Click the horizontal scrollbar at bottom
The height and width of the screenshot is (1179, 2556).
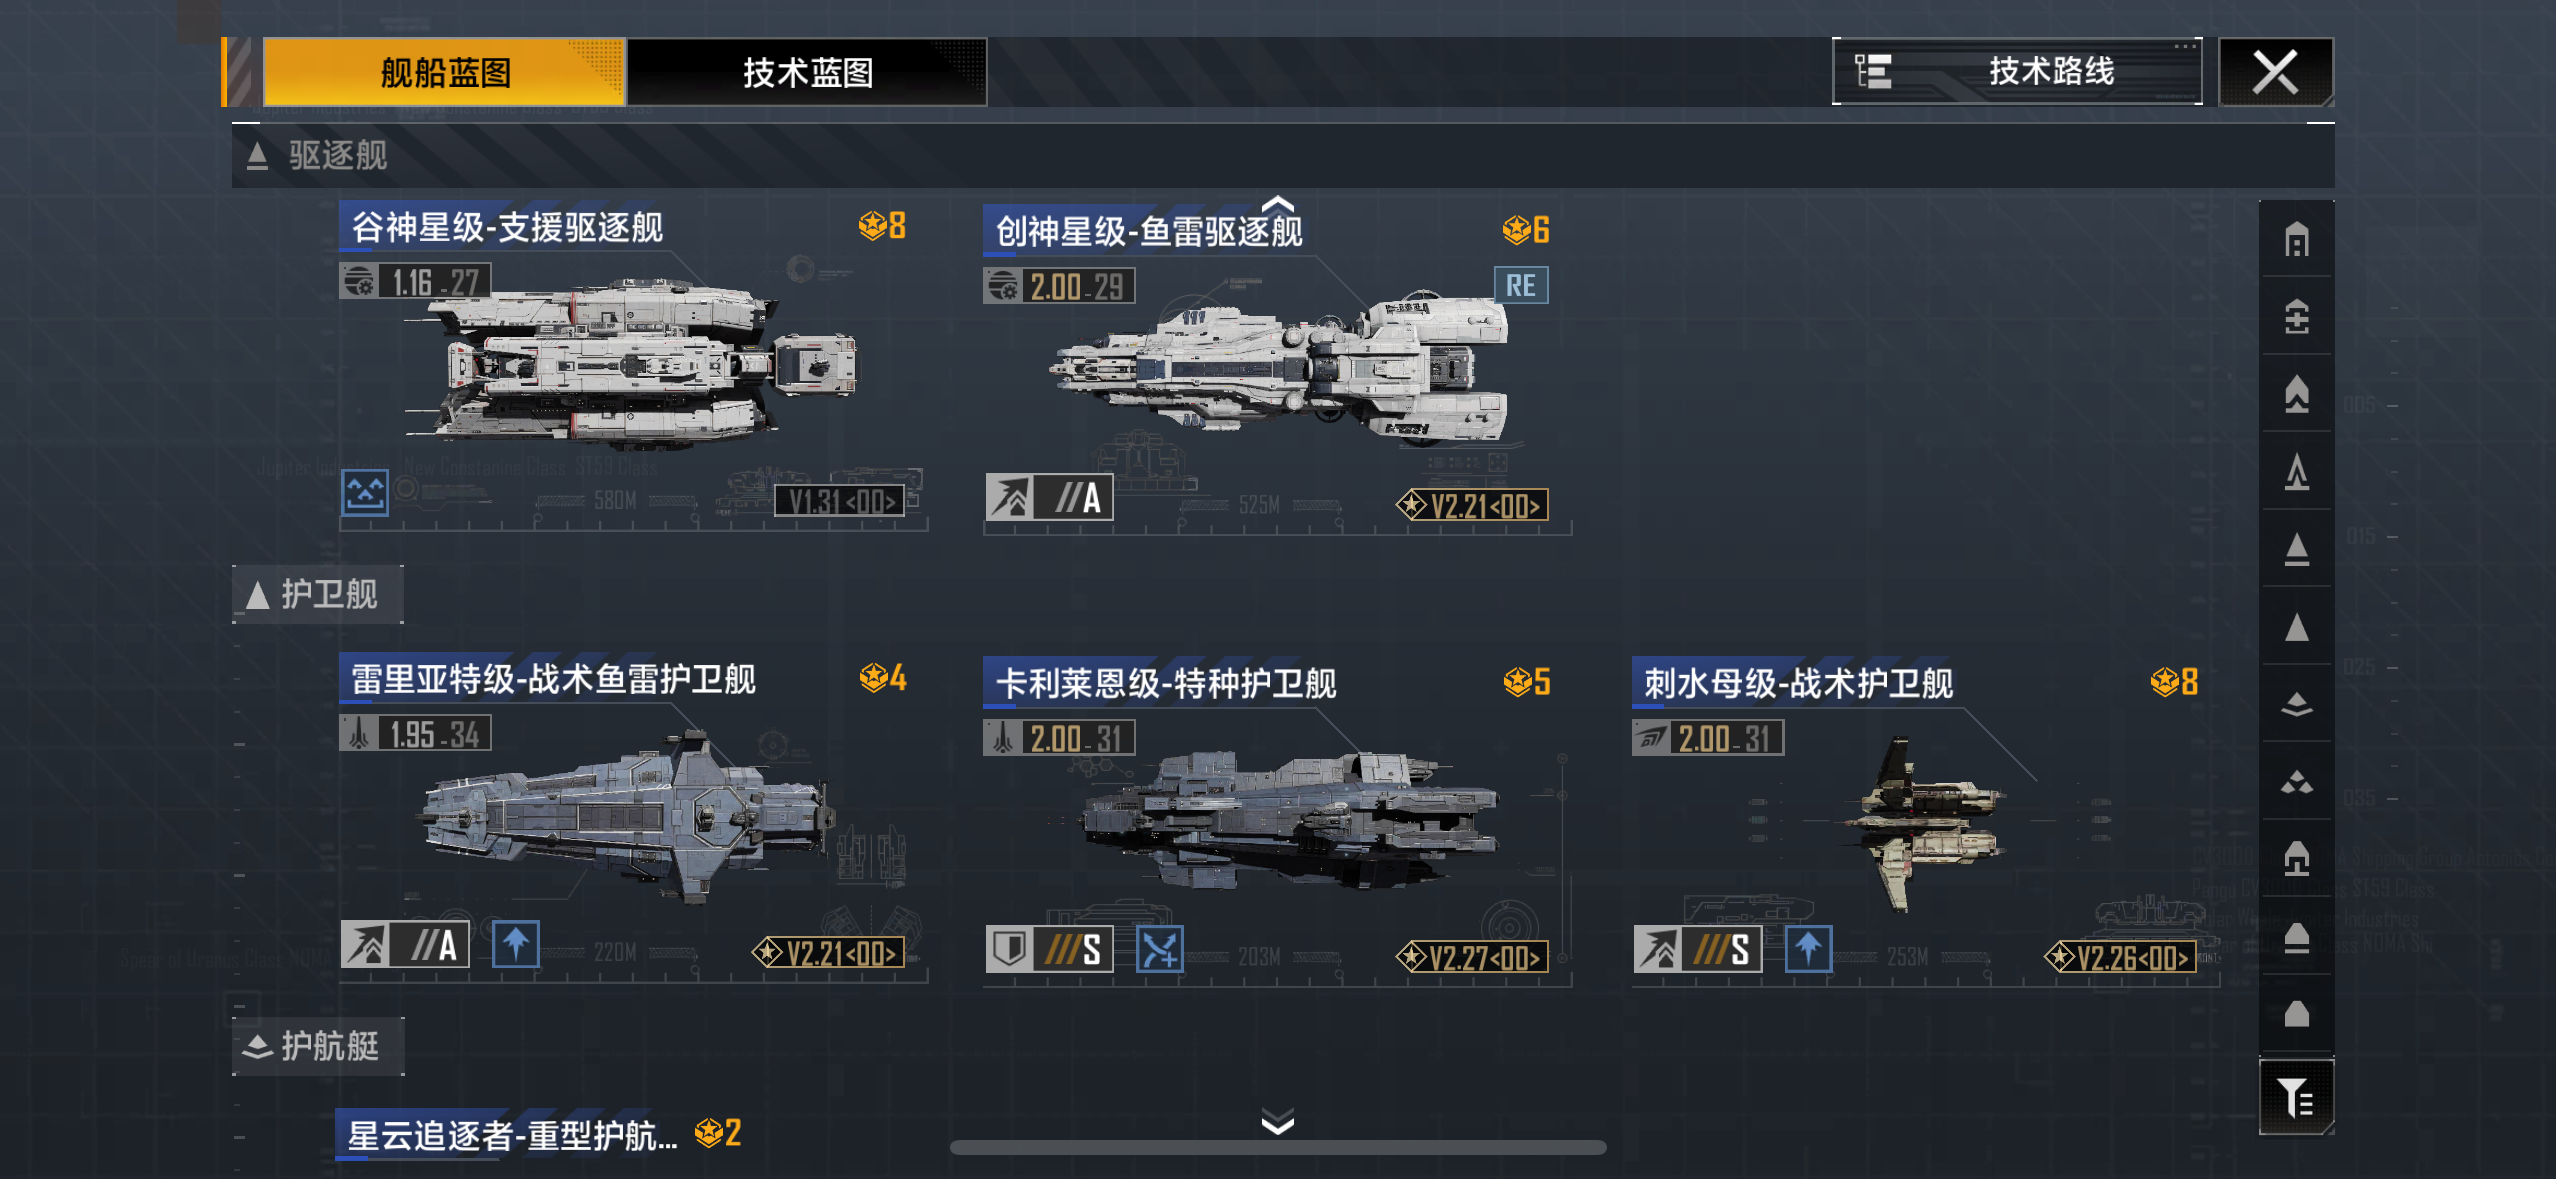click(x=1278, y=1148)
